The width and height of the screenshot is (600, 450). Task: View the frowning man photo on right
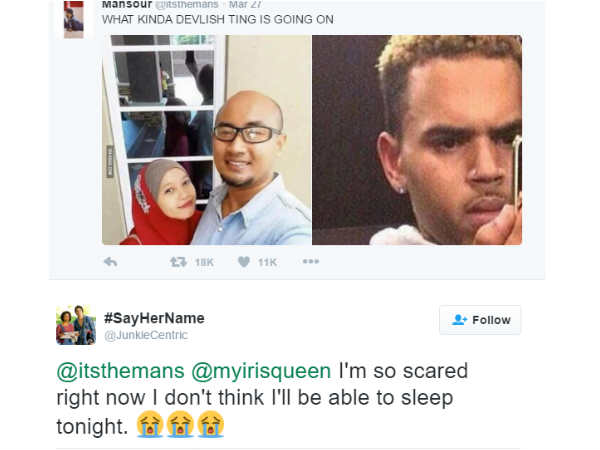417,140
